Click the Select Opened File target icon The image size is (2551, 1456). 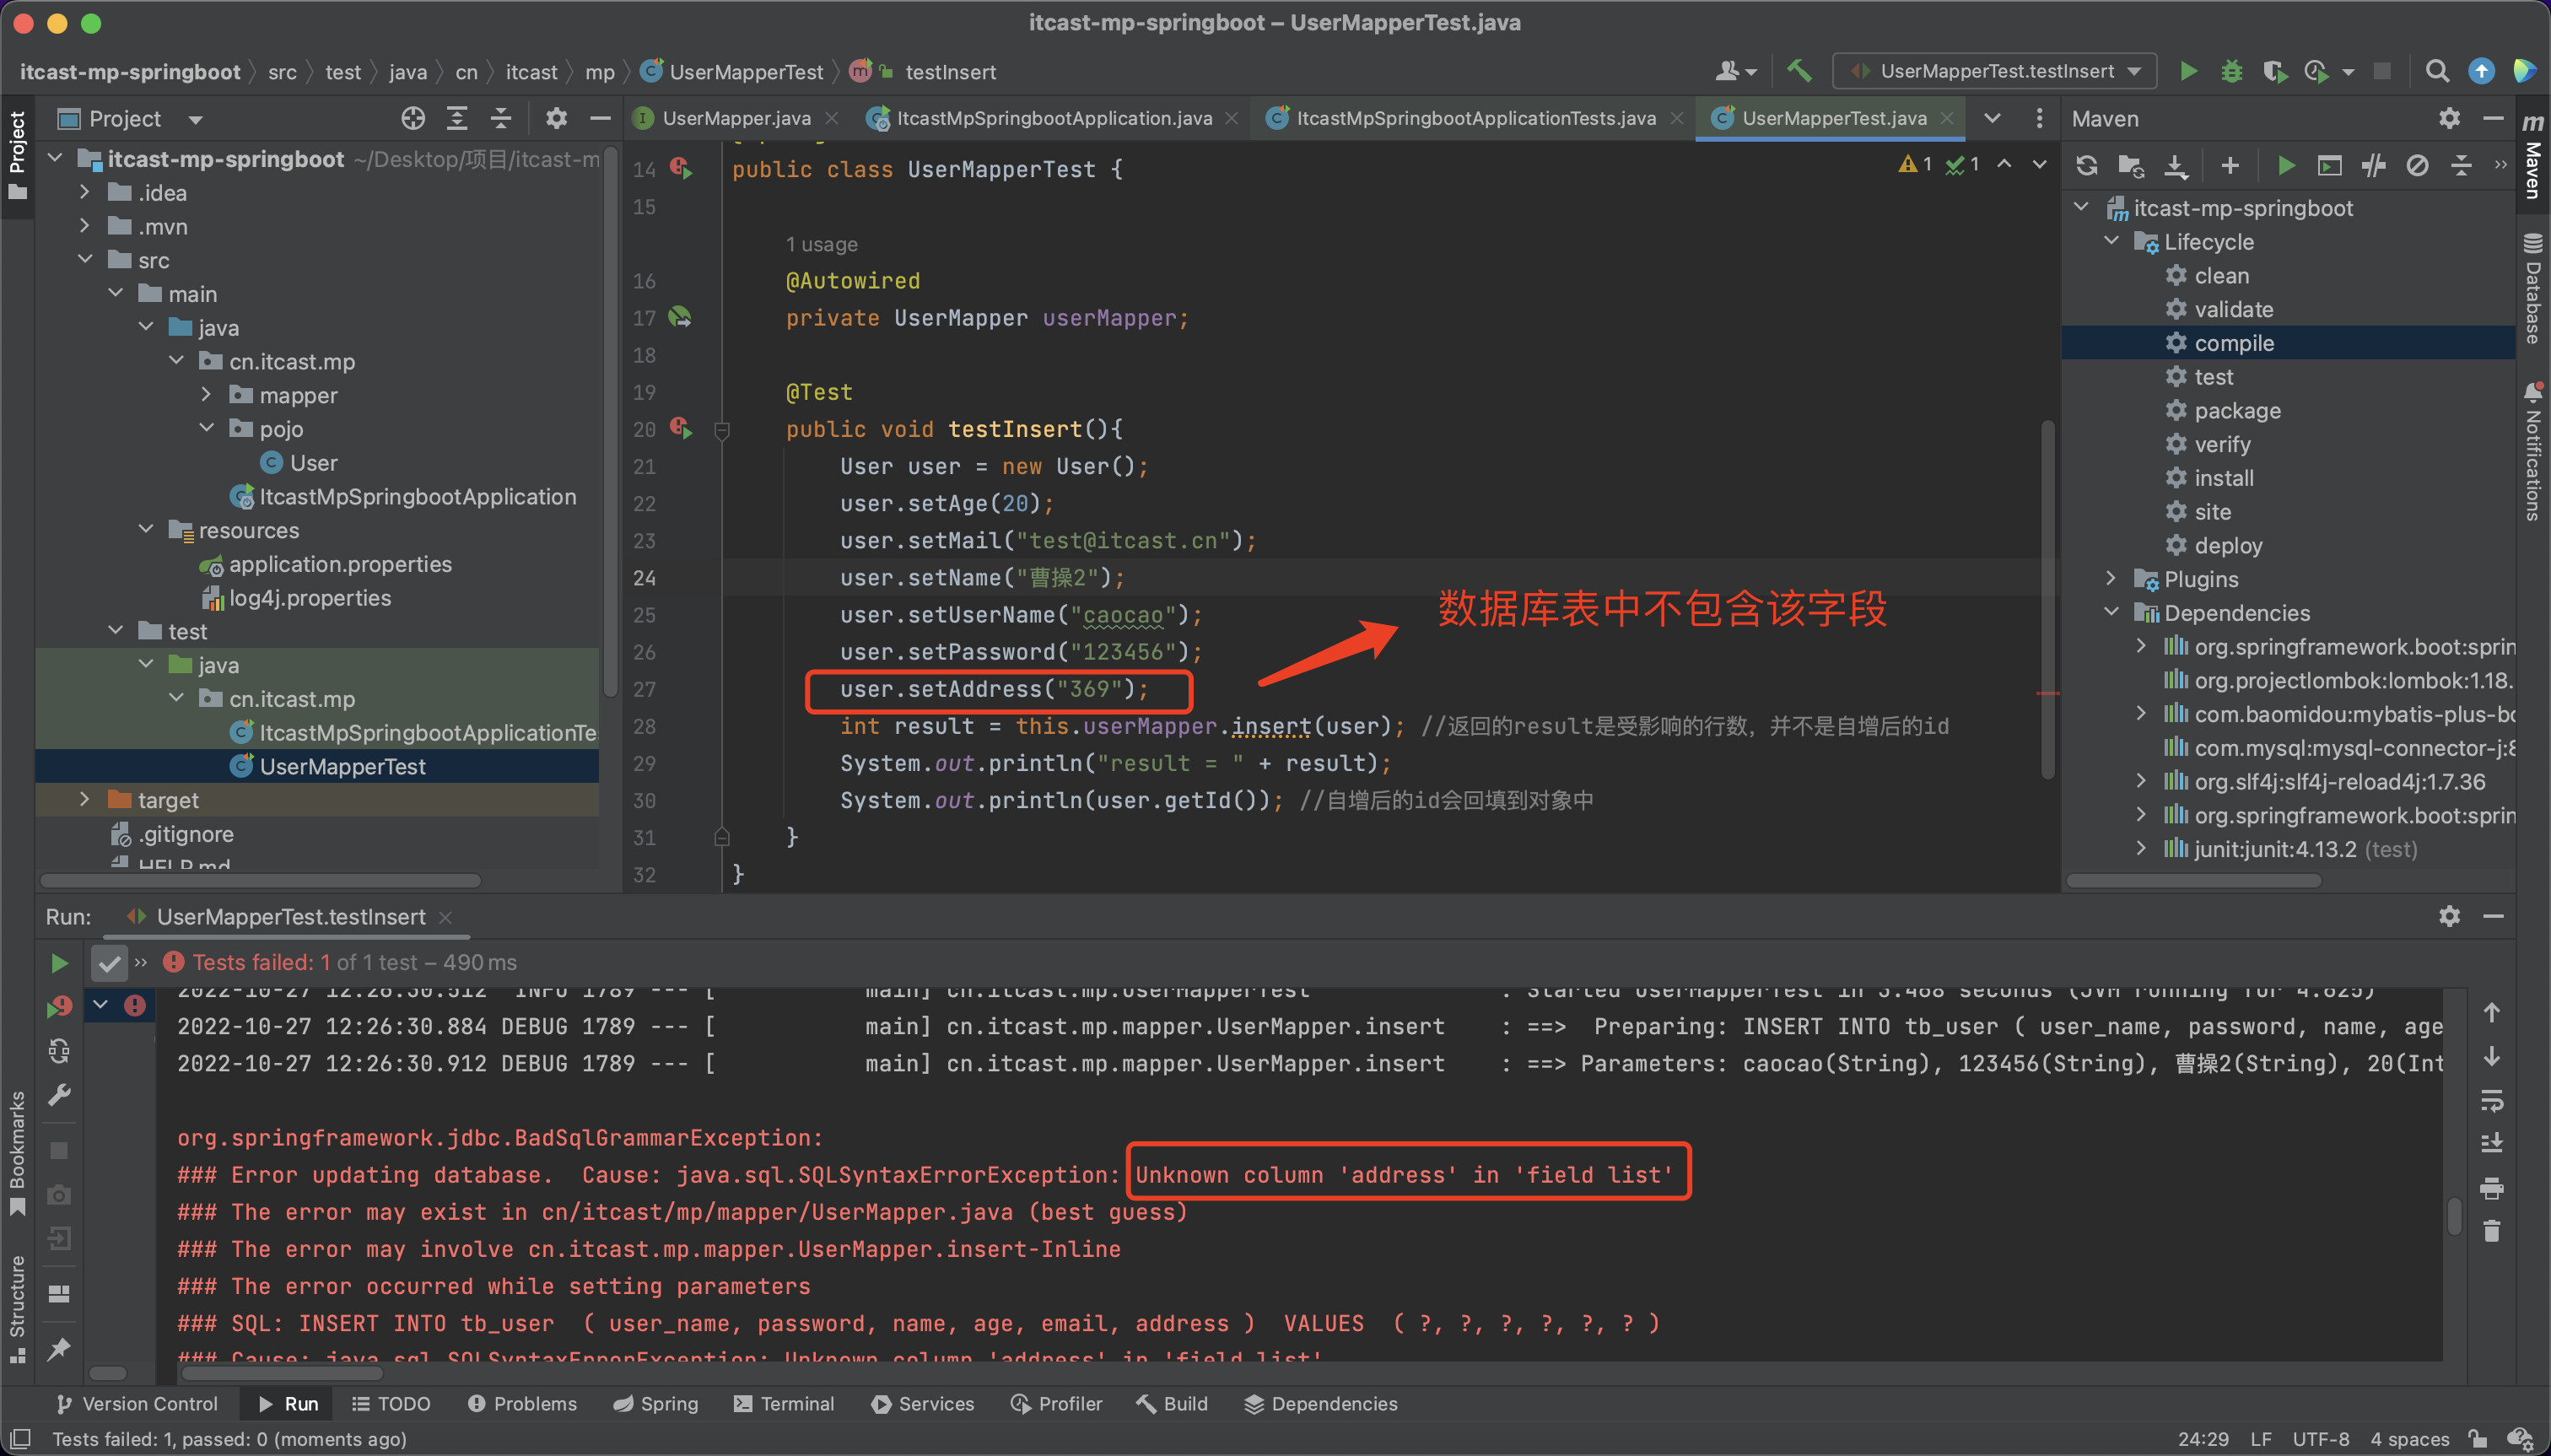pyautogui.click(x=413, y=119)
